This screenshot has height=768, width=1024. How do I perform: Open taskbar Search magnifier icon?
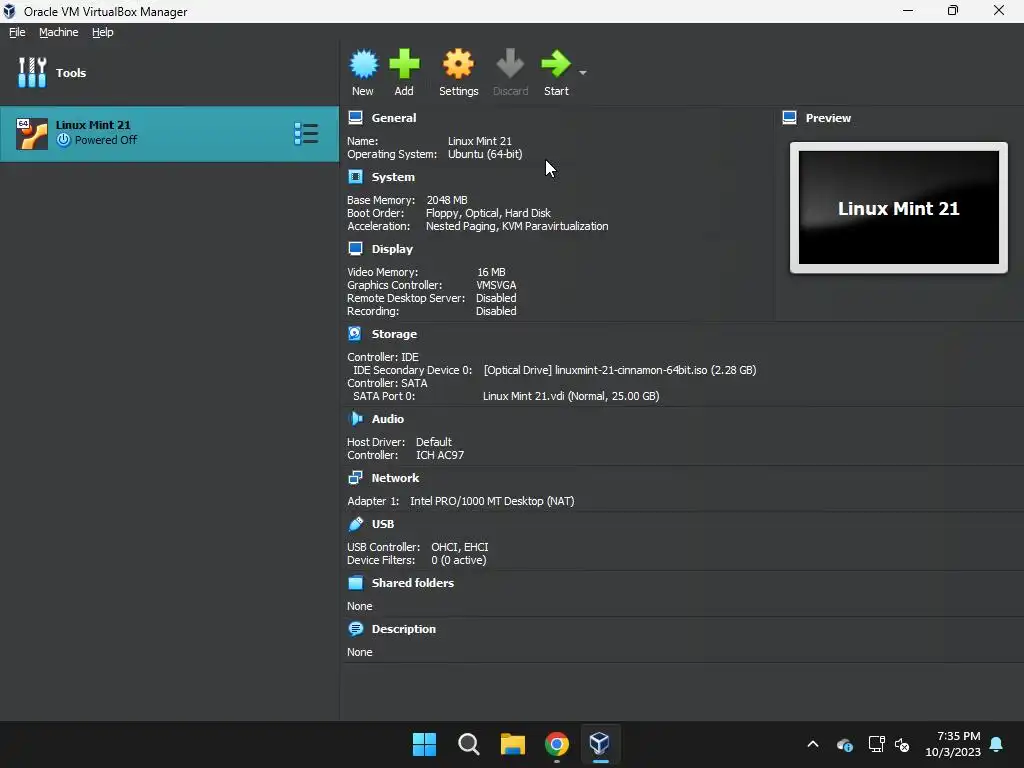coord(469,744)
